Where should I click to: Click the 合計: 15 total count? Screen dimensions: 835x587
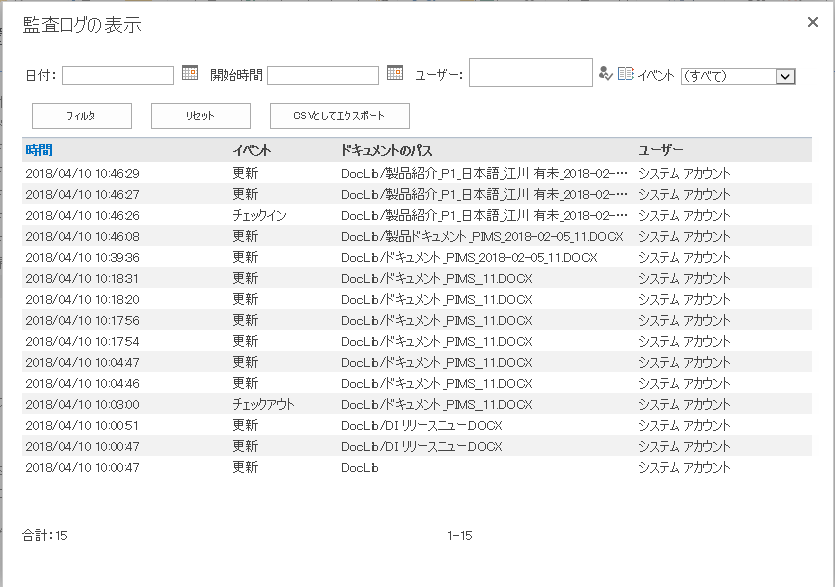point(45,536)
